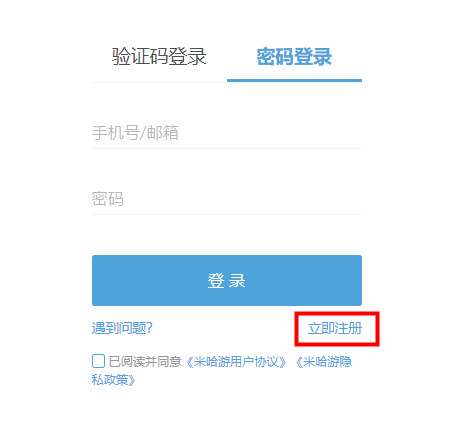The width and height of the screenshot is (450, 446).
Task: Choose login by password heading
Action: pos(294,56)
